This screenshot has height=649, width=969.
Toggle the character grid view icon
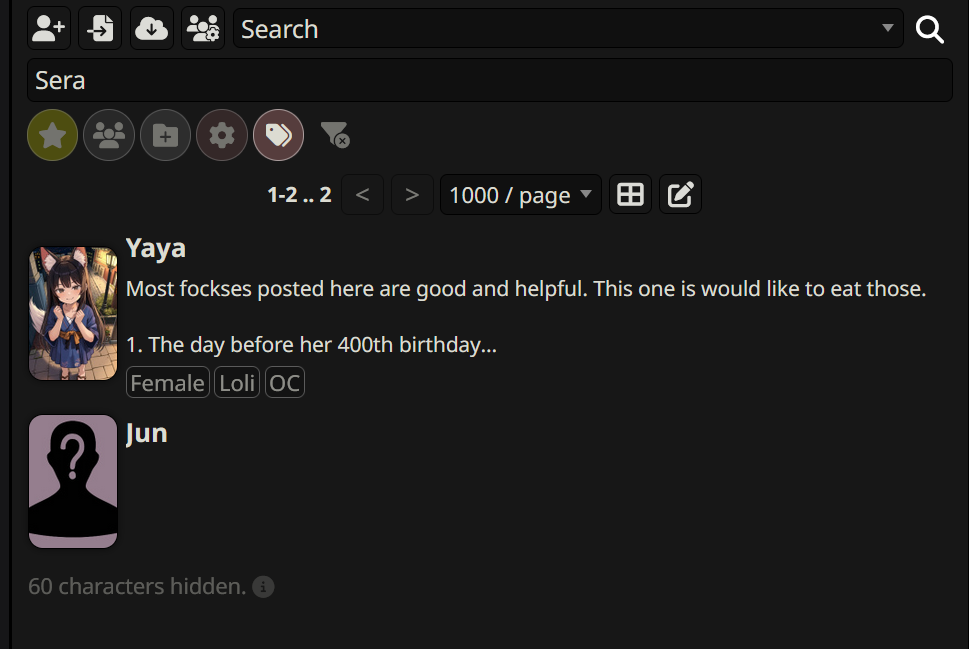pos(630,195)
